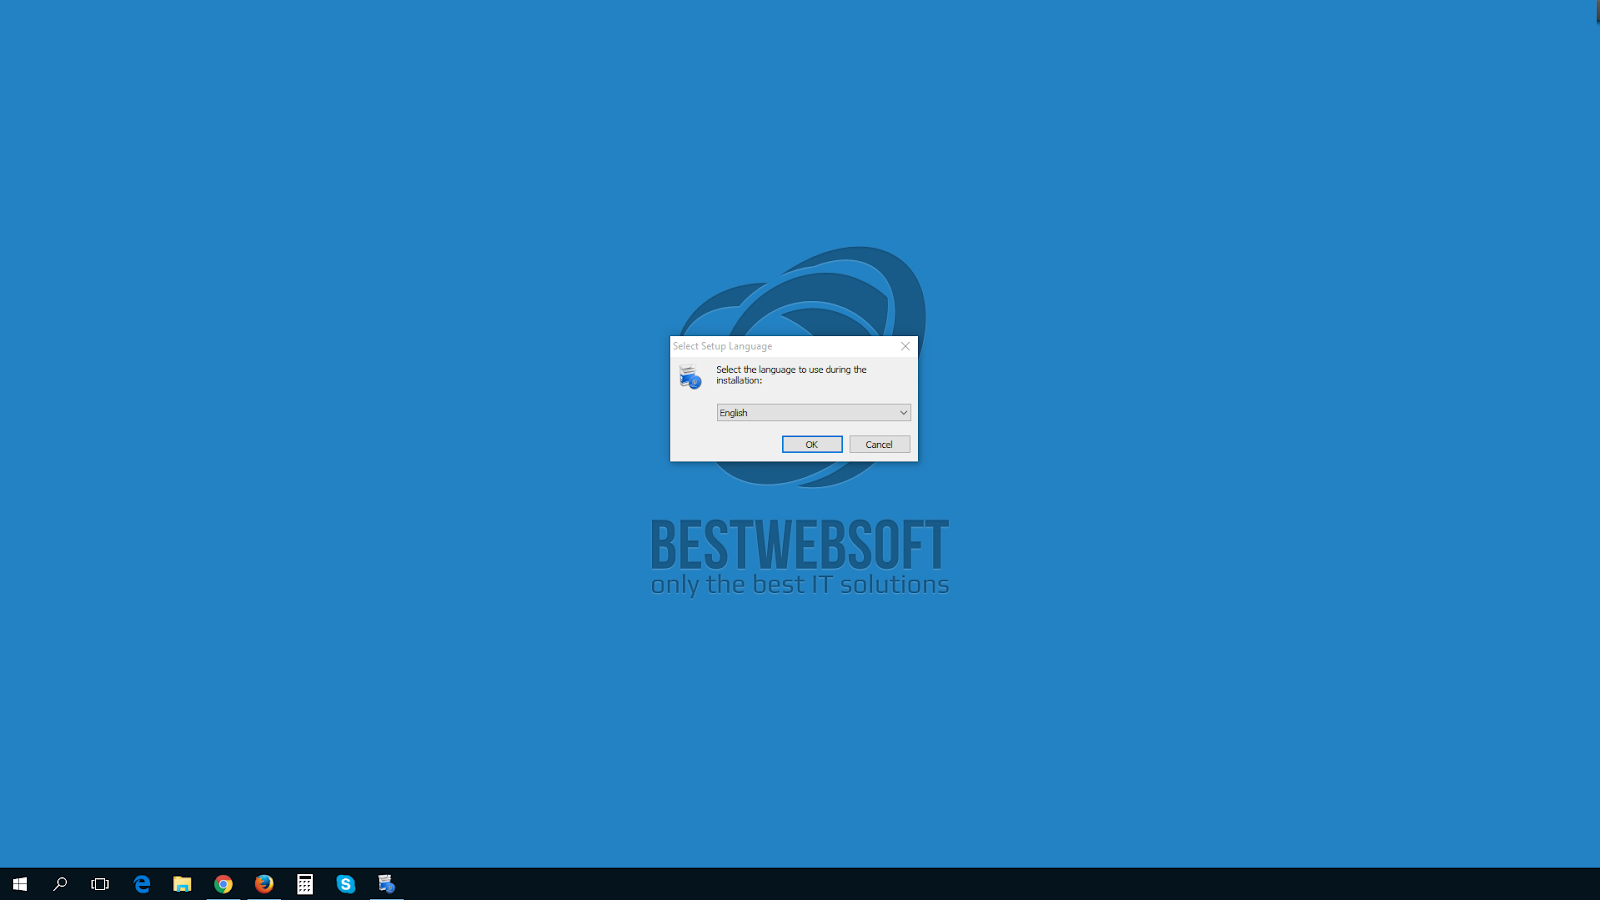
Task: Launch Microsoft Edge from taskbar
Action: (142, 884)
